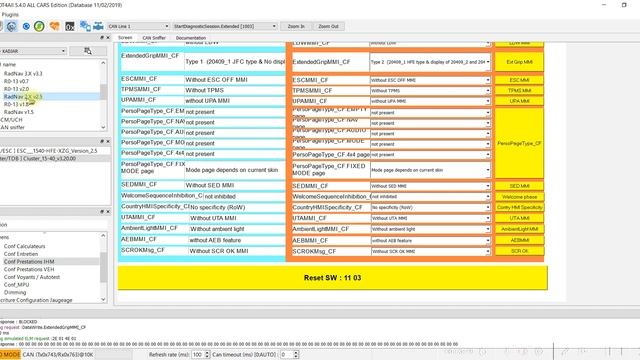640x360 pixels.
Task: Select RadNav 3.X v3.3 in the list
Action: [x=23, y=73]
